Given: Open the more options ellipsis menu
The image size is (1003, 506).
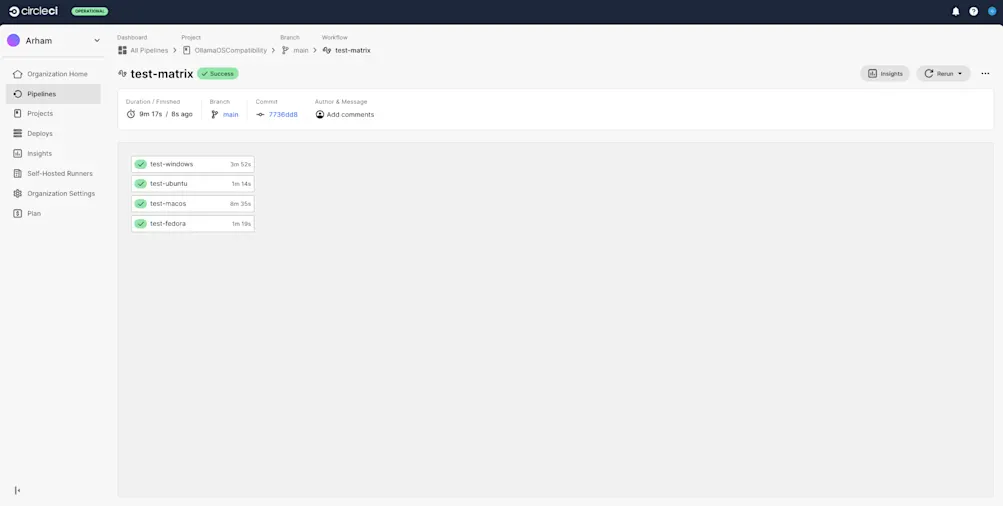Looking at the screenshot, I should (985, 74).
